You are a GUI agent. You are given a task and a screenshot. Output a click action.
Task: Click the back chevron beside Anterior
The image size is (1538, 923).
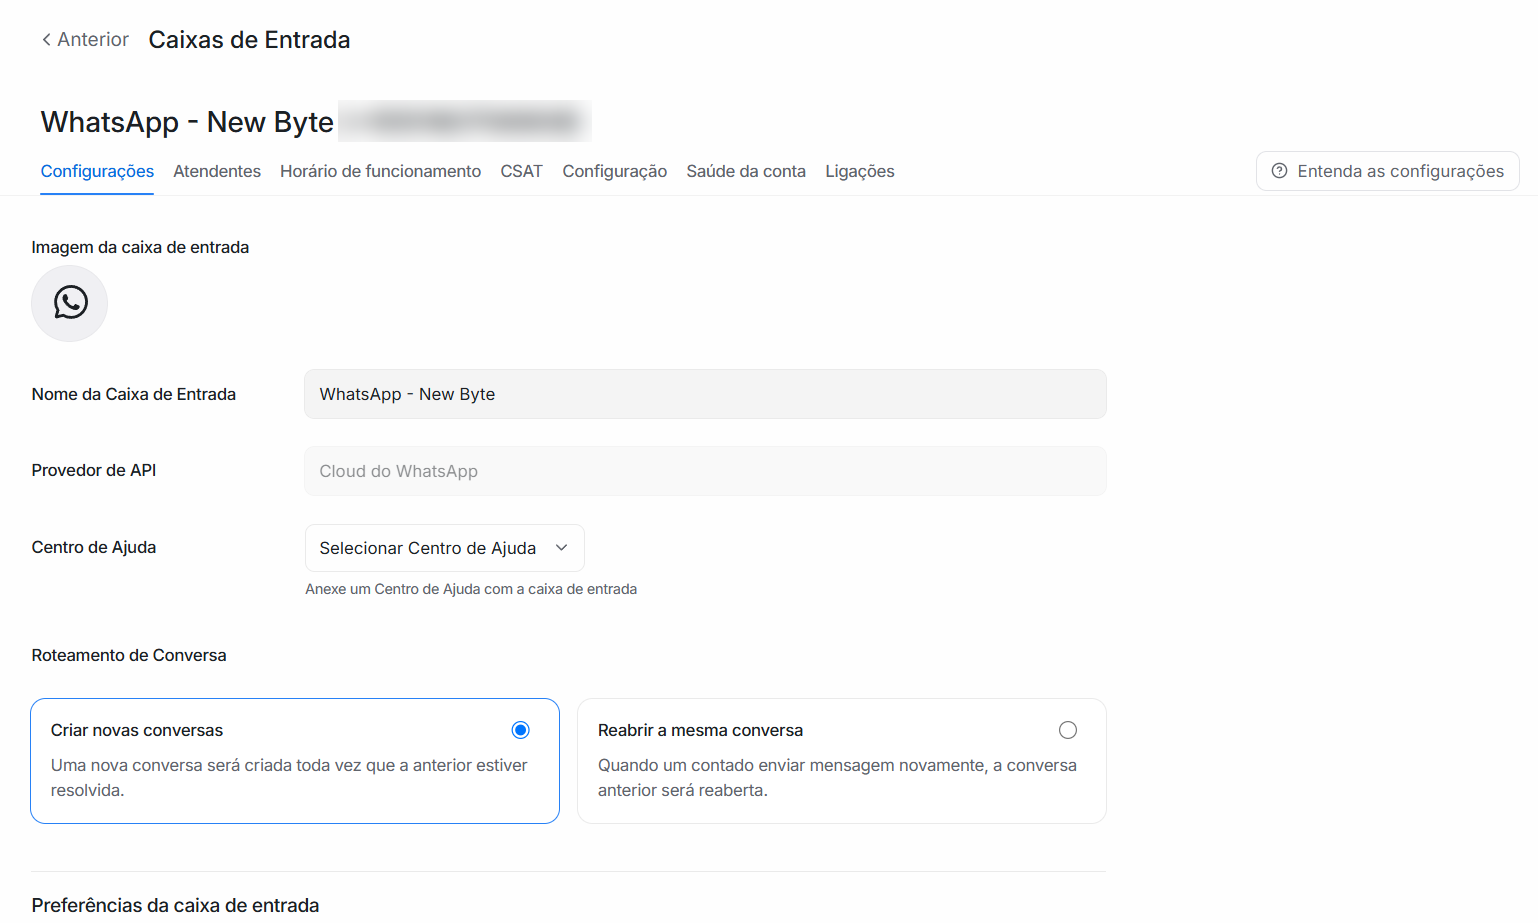pyautogui.click(x=46, y=39)
